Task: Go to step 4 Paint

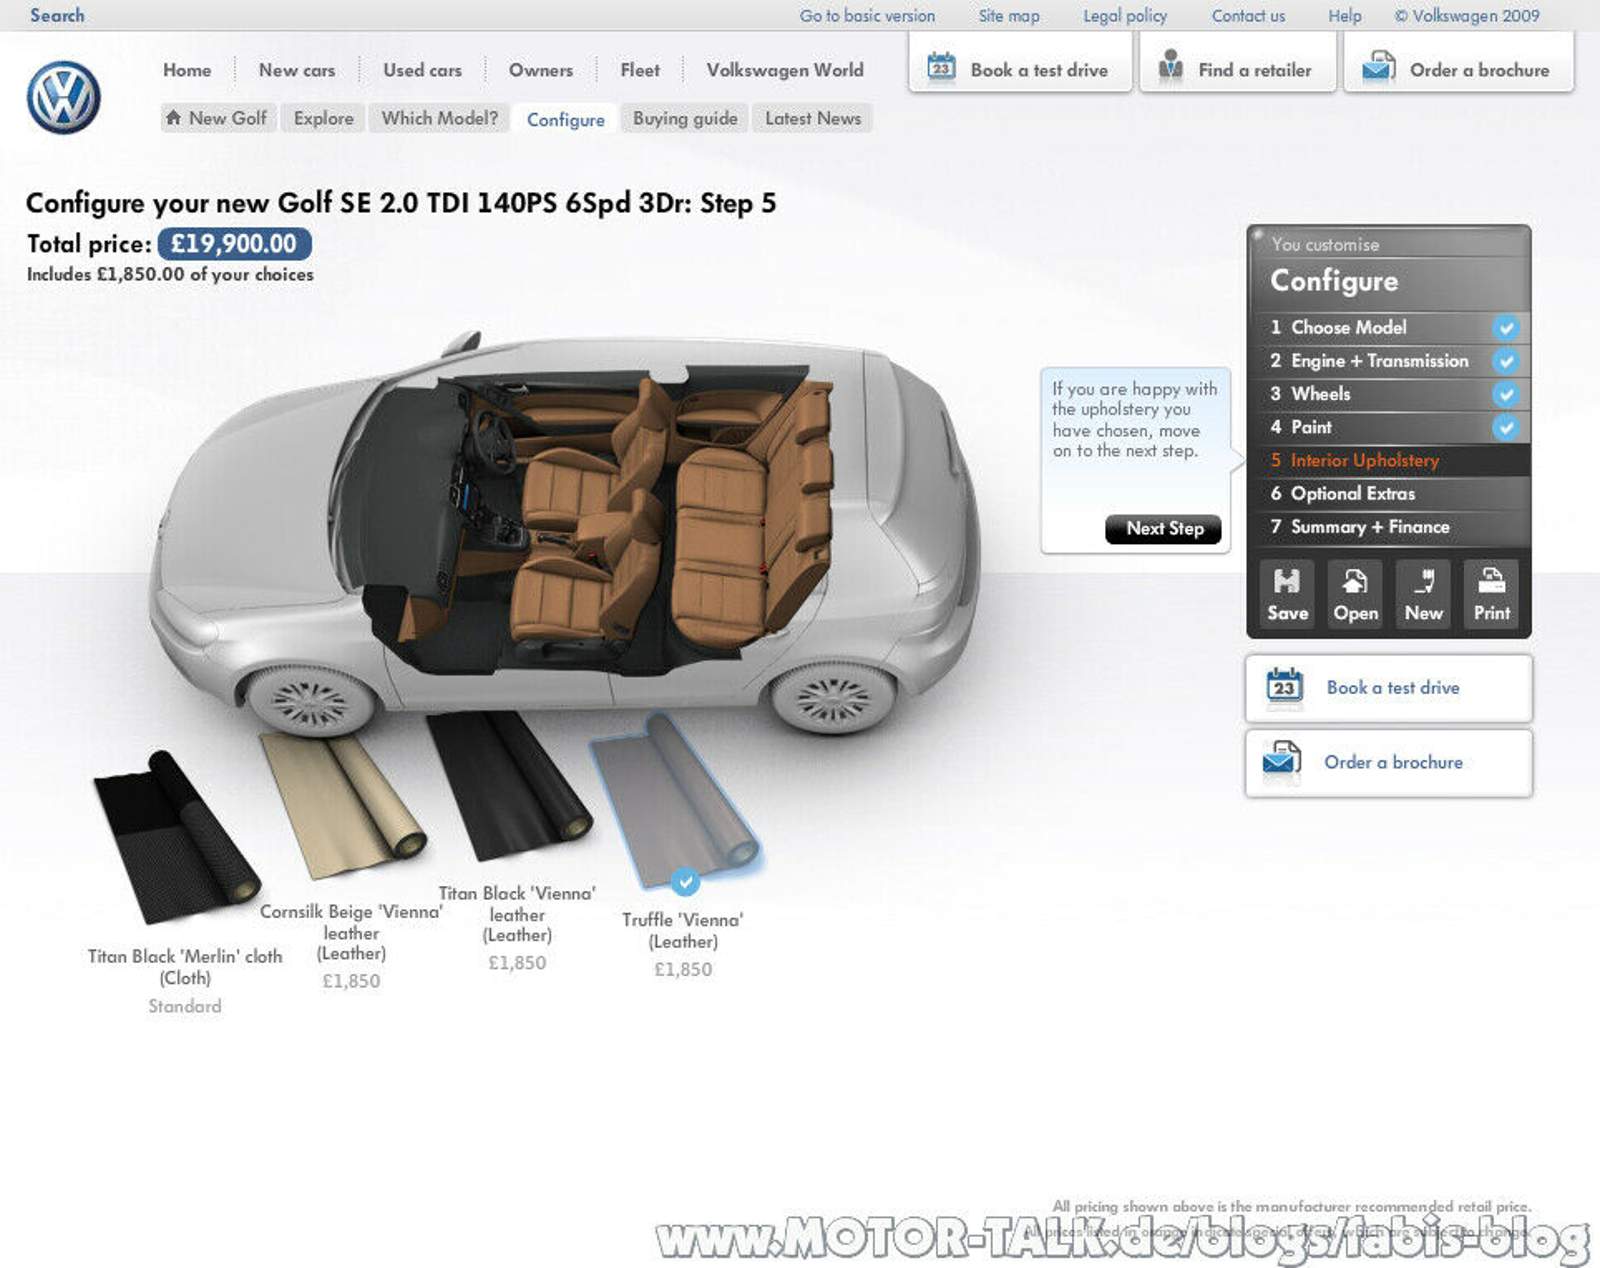Action: (x=1389, y=427)
